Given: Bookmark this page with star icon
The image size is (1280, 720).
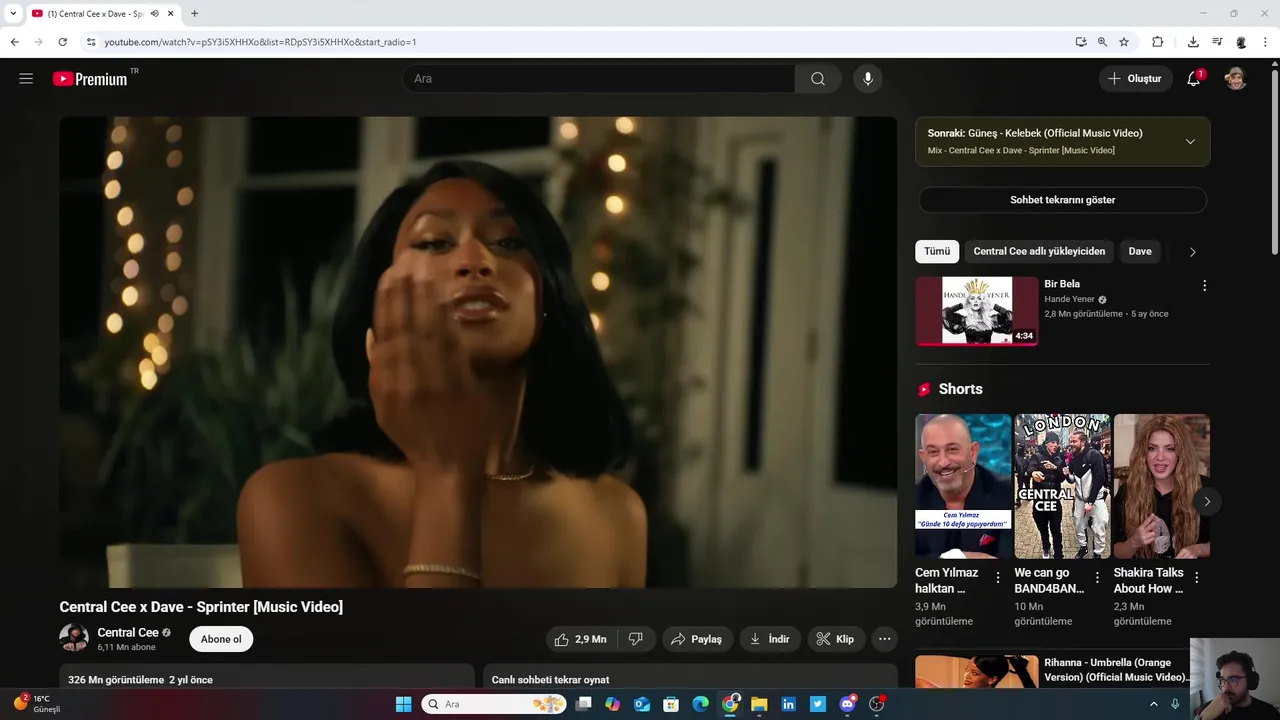Looking at the screenshot, I should pyautogui.click(x=1124, y=42).
